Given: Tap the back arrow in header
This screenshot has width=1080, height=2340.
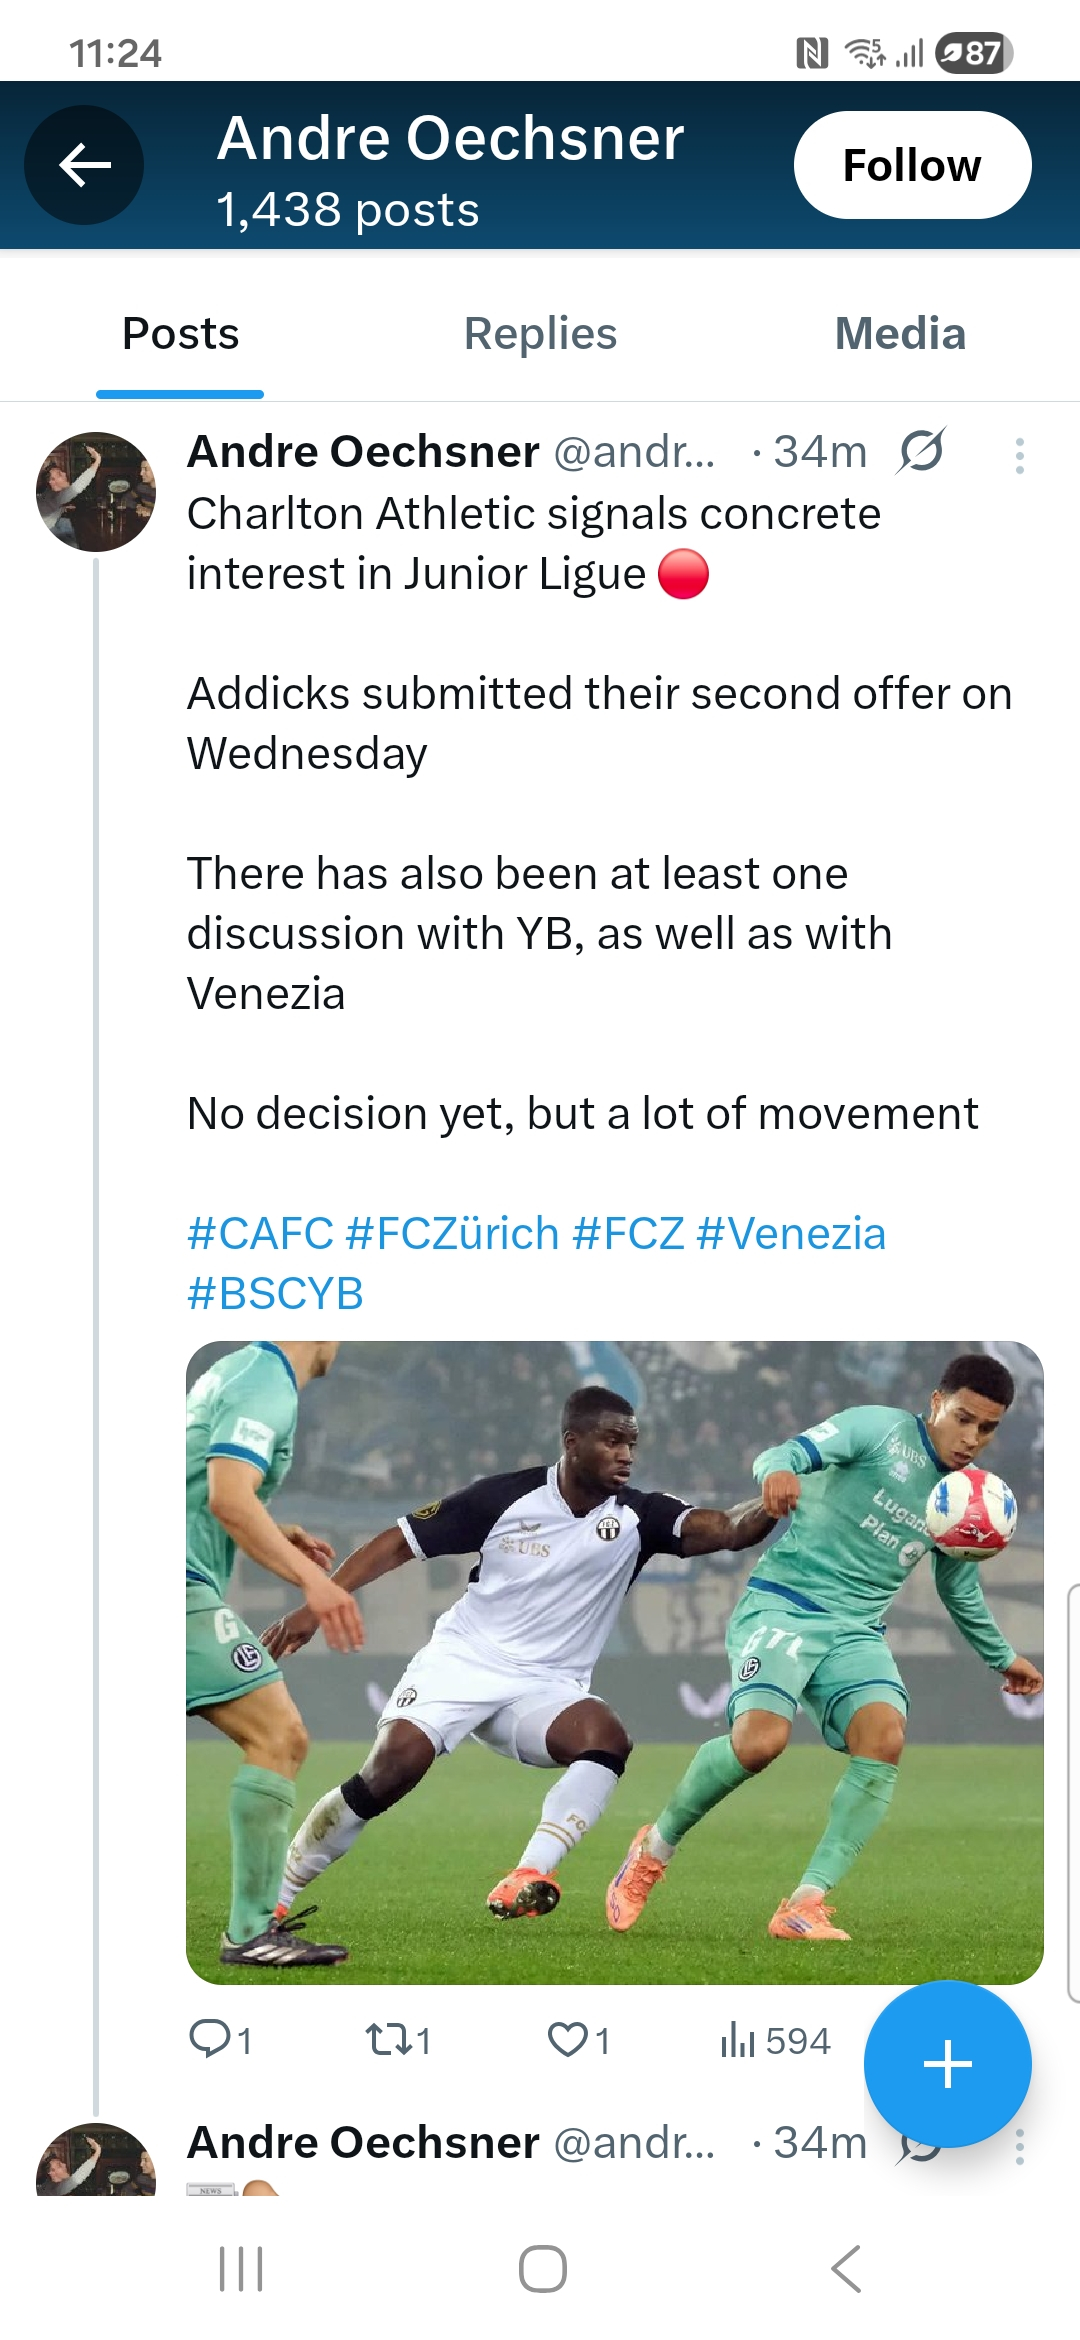Looking at the screenshot, I should pos(84,165).
